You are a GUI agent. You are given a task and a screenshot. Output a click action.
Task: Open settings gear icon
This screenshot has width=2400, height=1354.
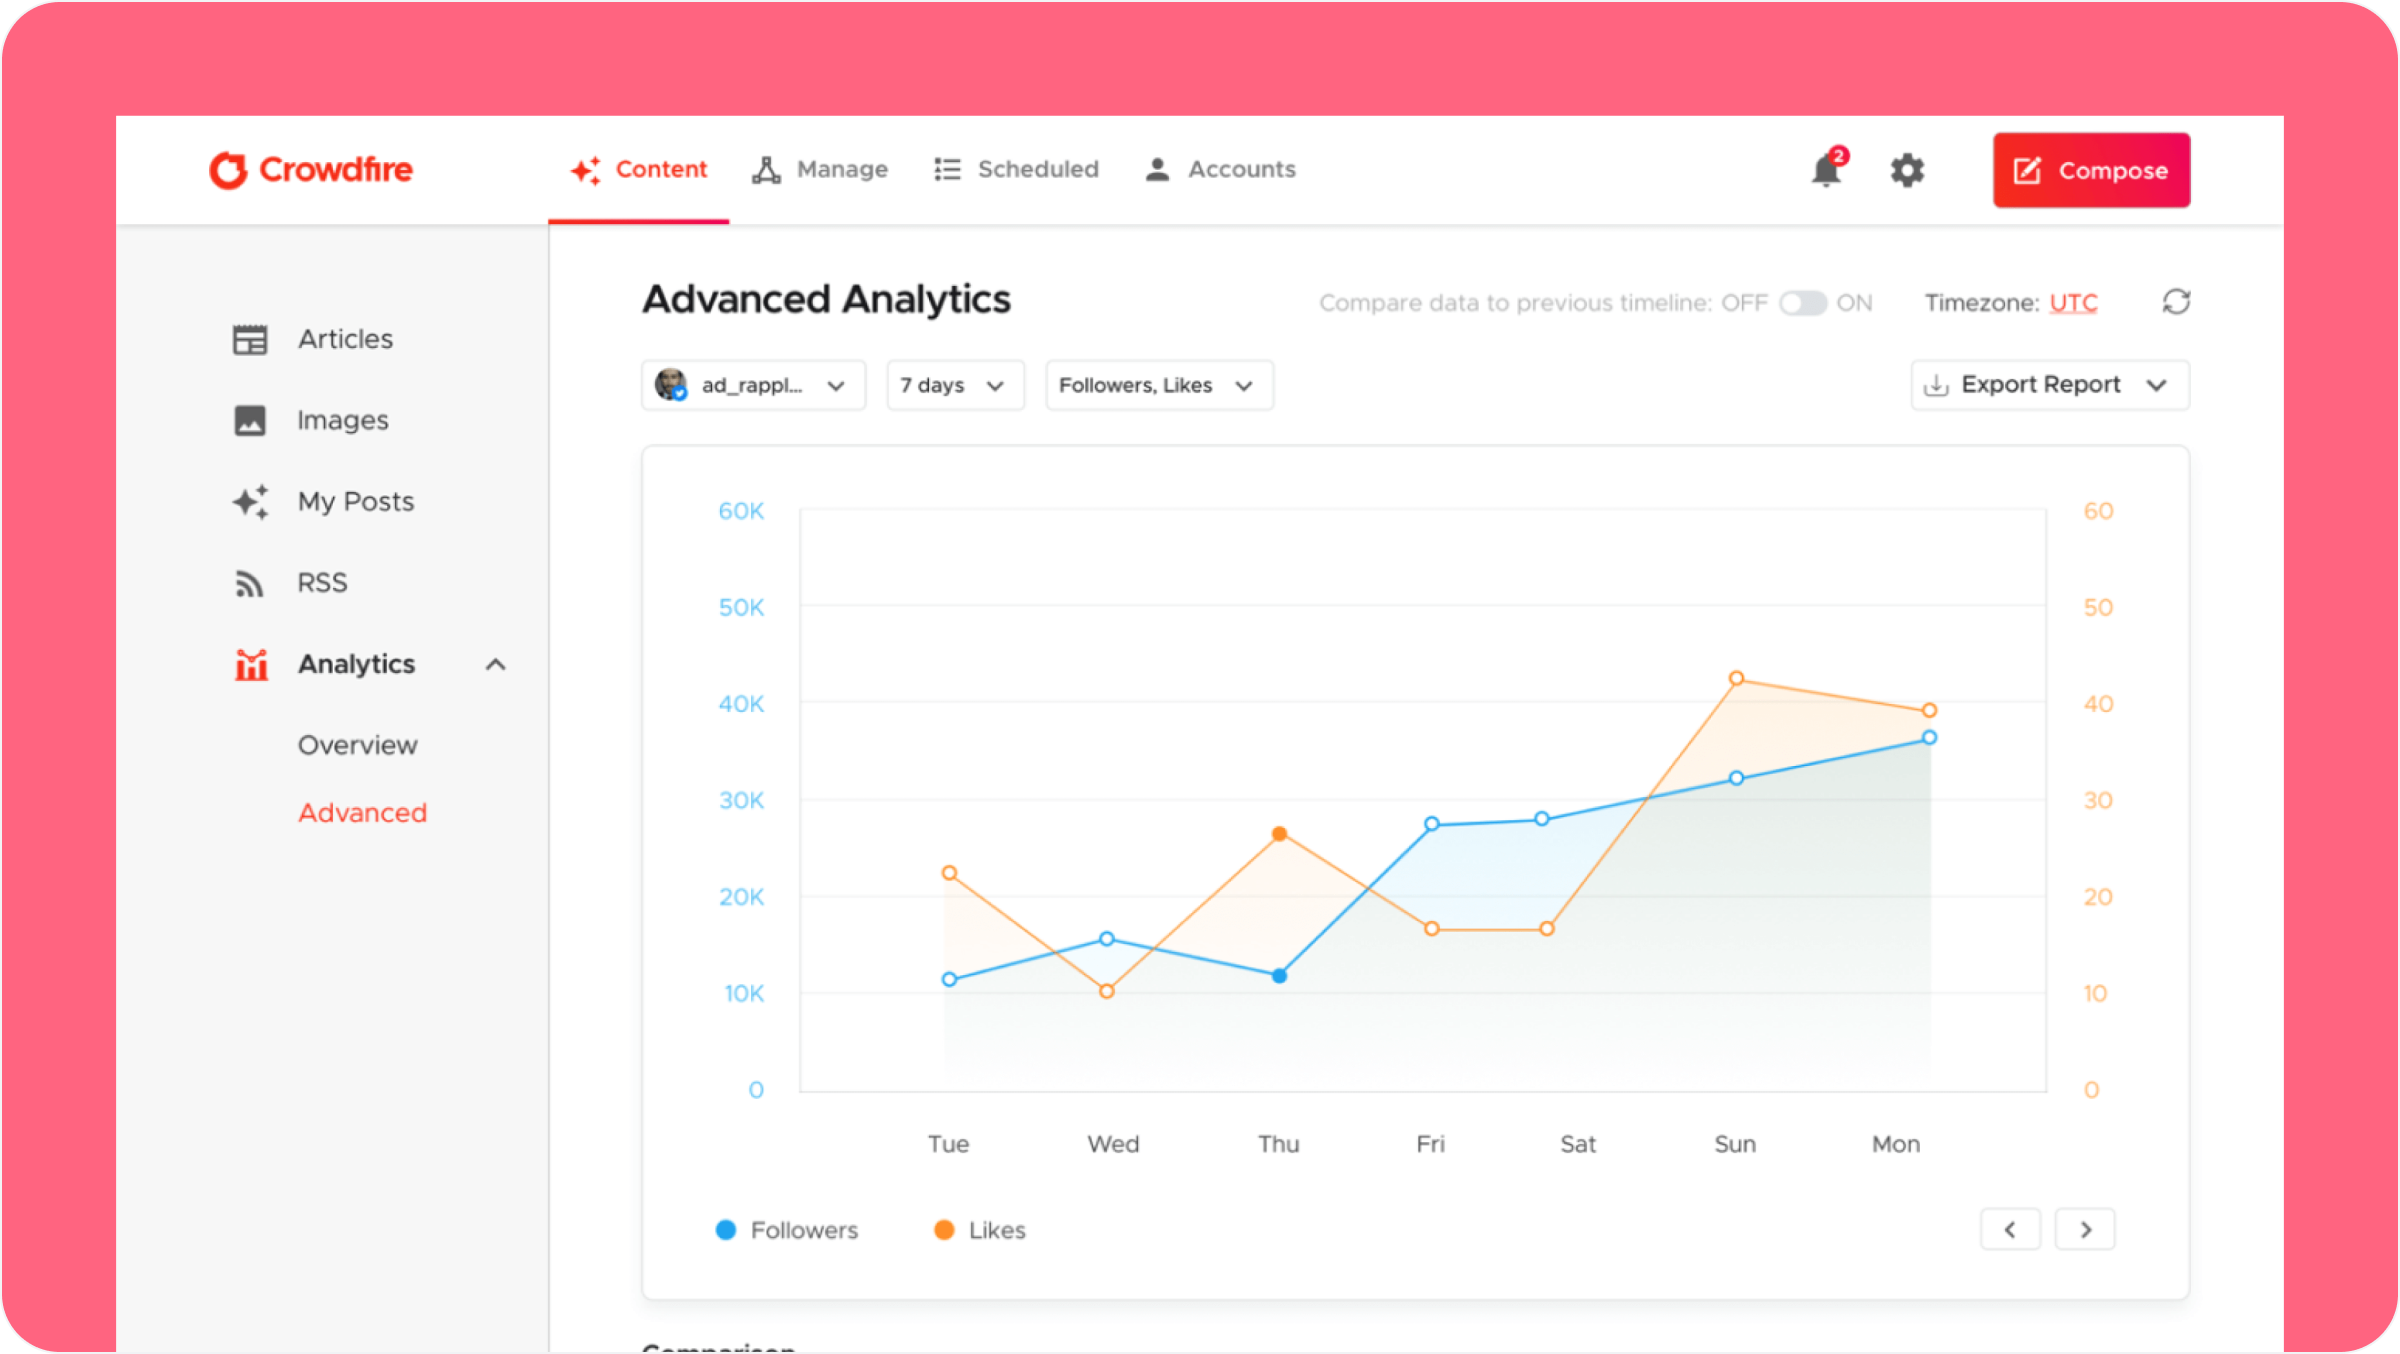click(x=1907, y=170)
